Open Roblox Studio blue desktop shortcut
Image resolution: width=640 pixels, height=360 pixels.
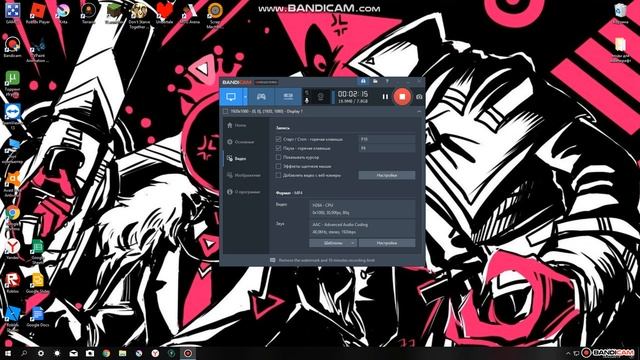12,318
